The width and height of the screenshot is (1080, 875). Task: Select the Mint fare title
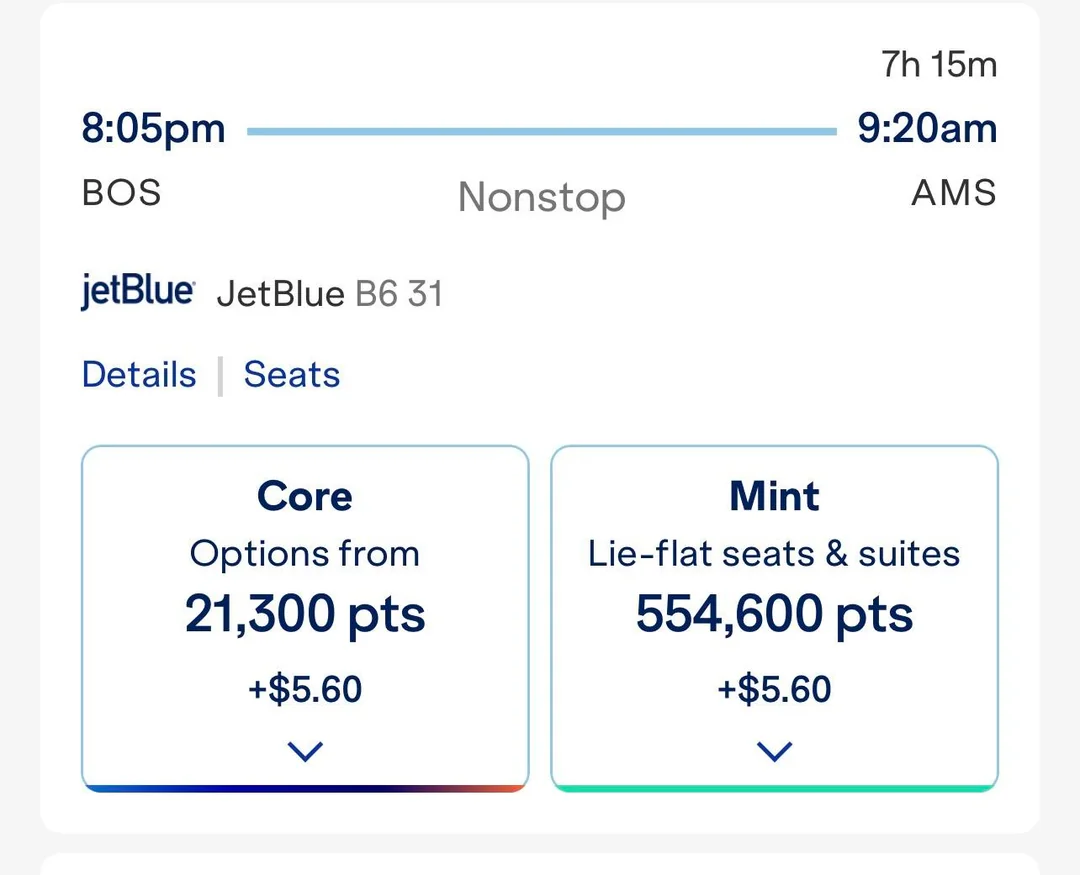click(775, 496)
